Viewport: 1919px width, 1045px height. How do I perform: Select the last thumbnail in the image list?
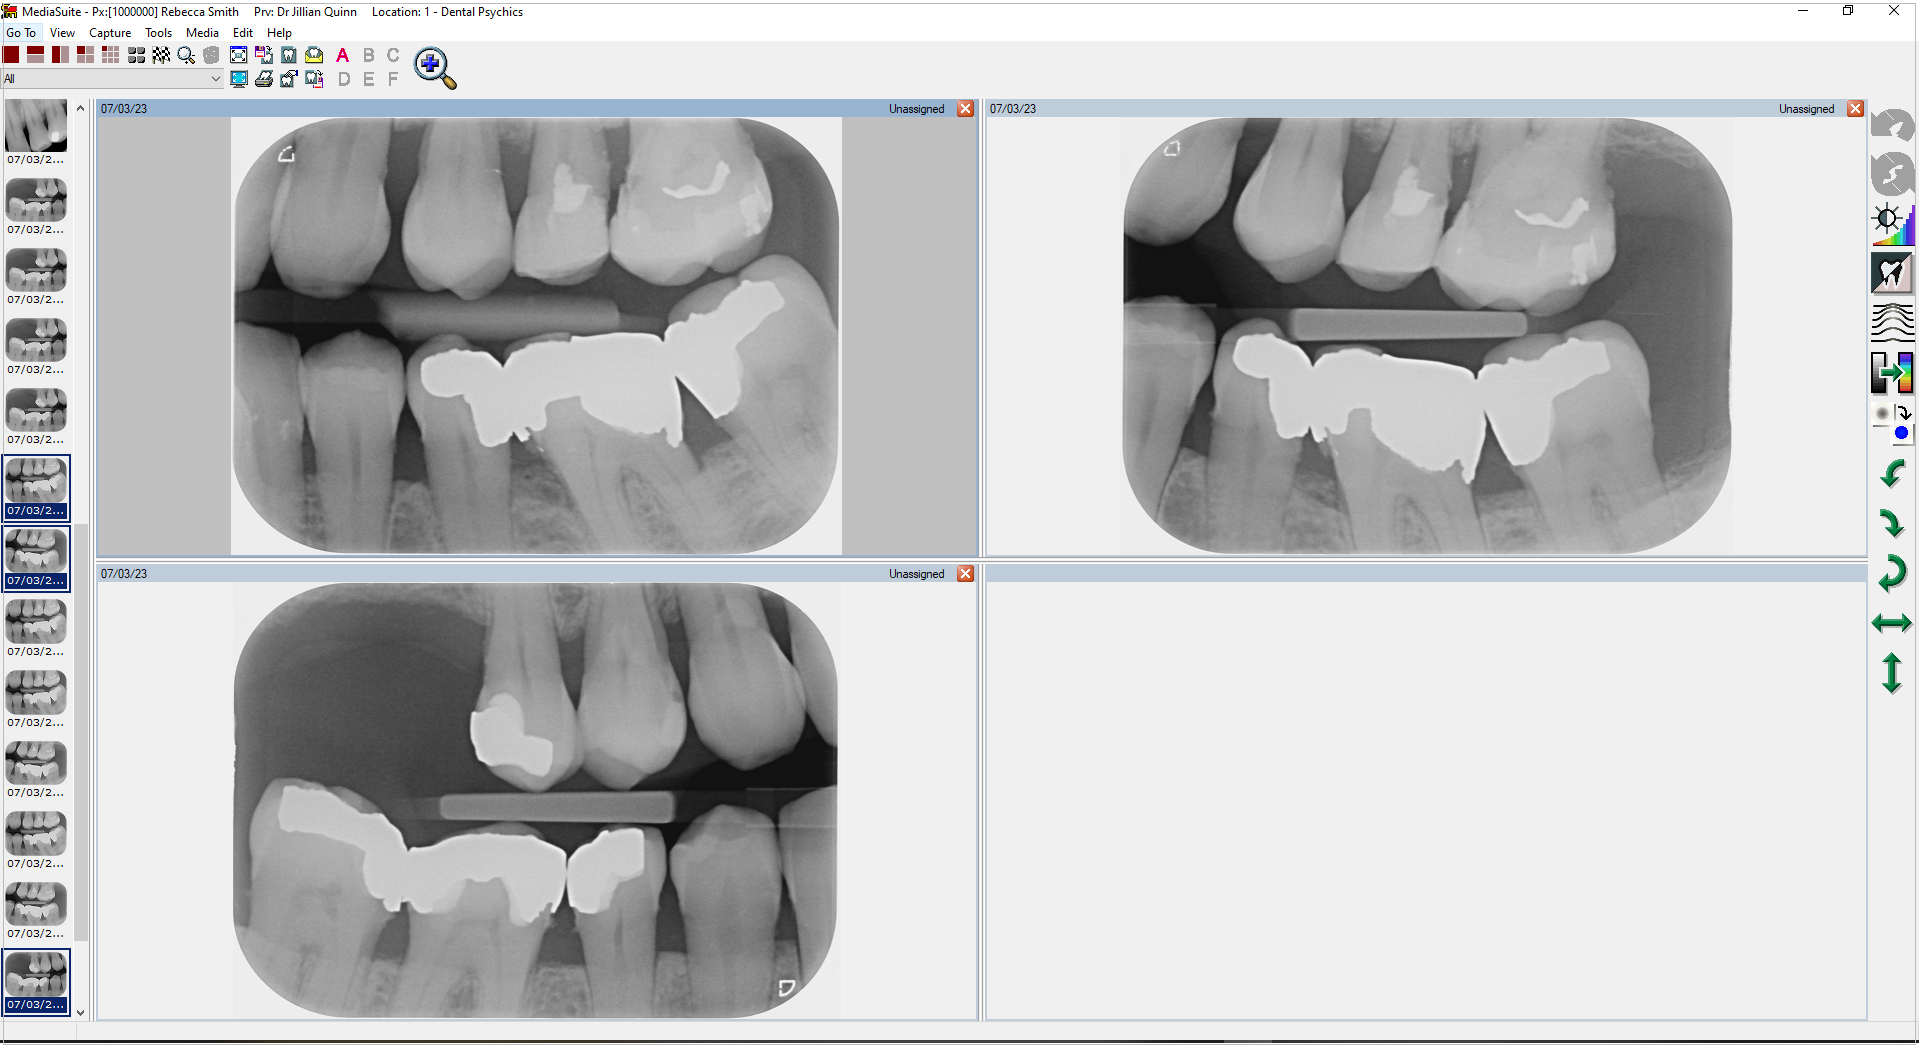point(36,981)
